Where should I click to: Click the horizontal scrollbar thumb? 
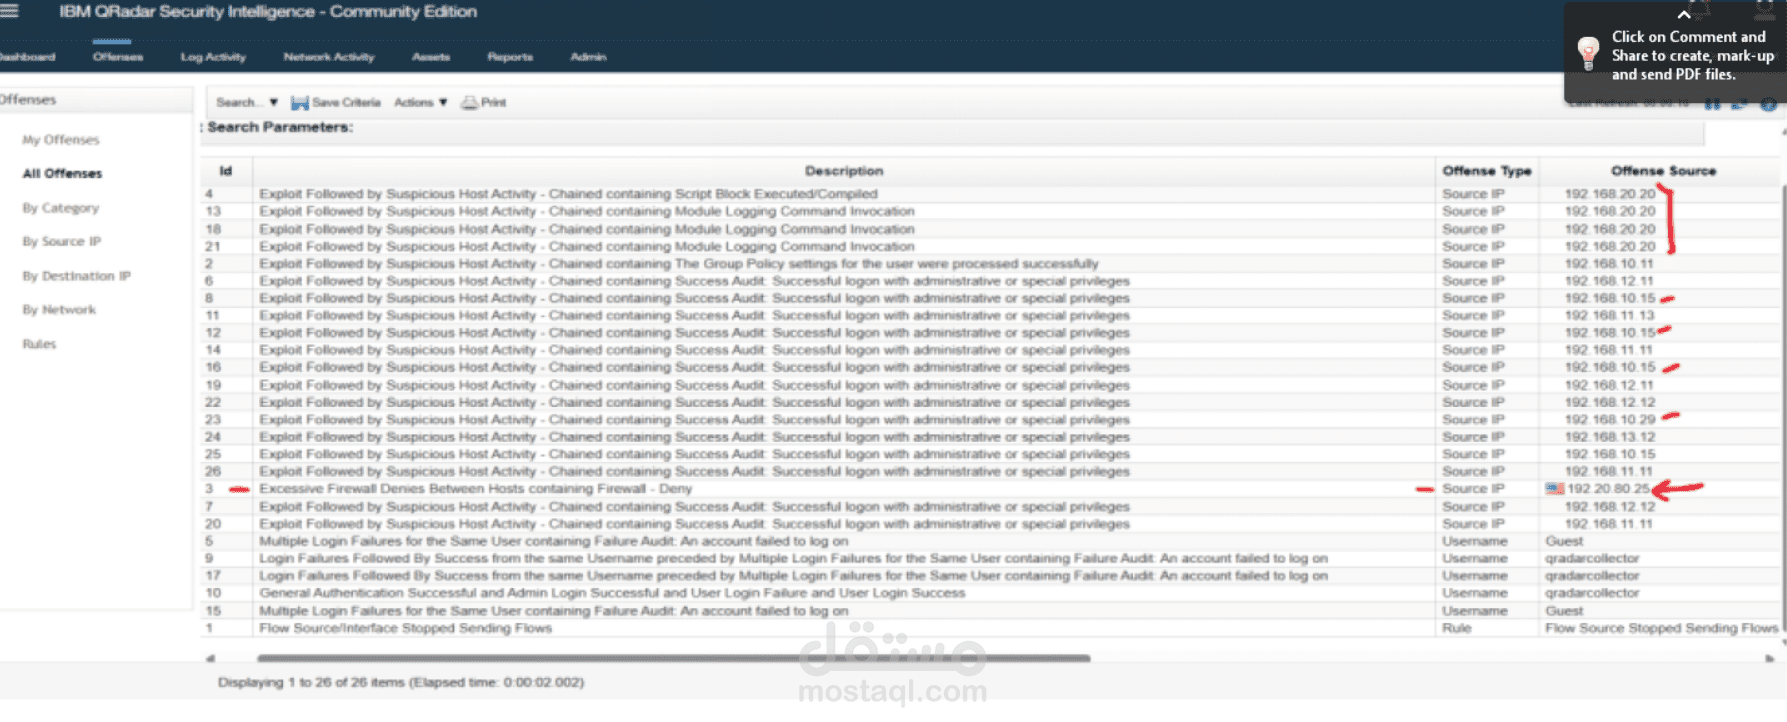click(673, 658)
